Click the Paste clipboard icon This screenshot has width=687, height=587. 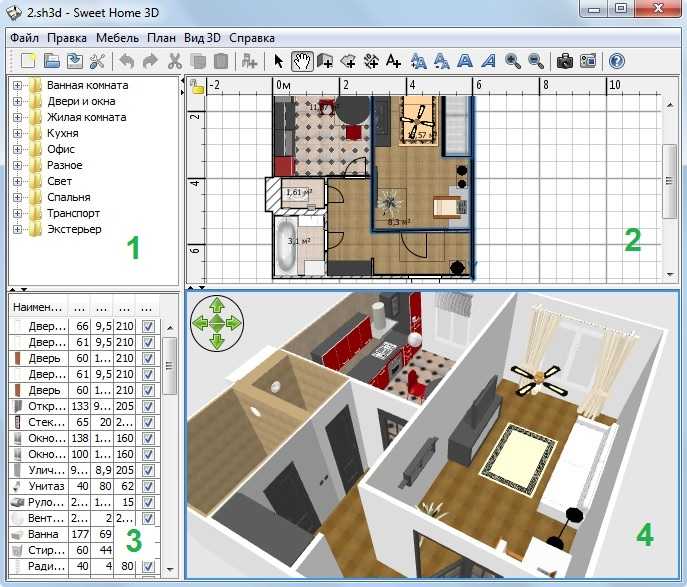pos(221,61)
